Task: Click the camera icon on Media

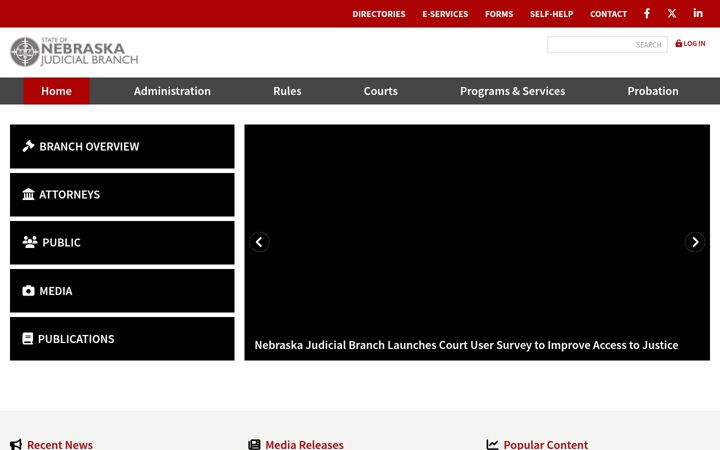Action: click(28, 291)
